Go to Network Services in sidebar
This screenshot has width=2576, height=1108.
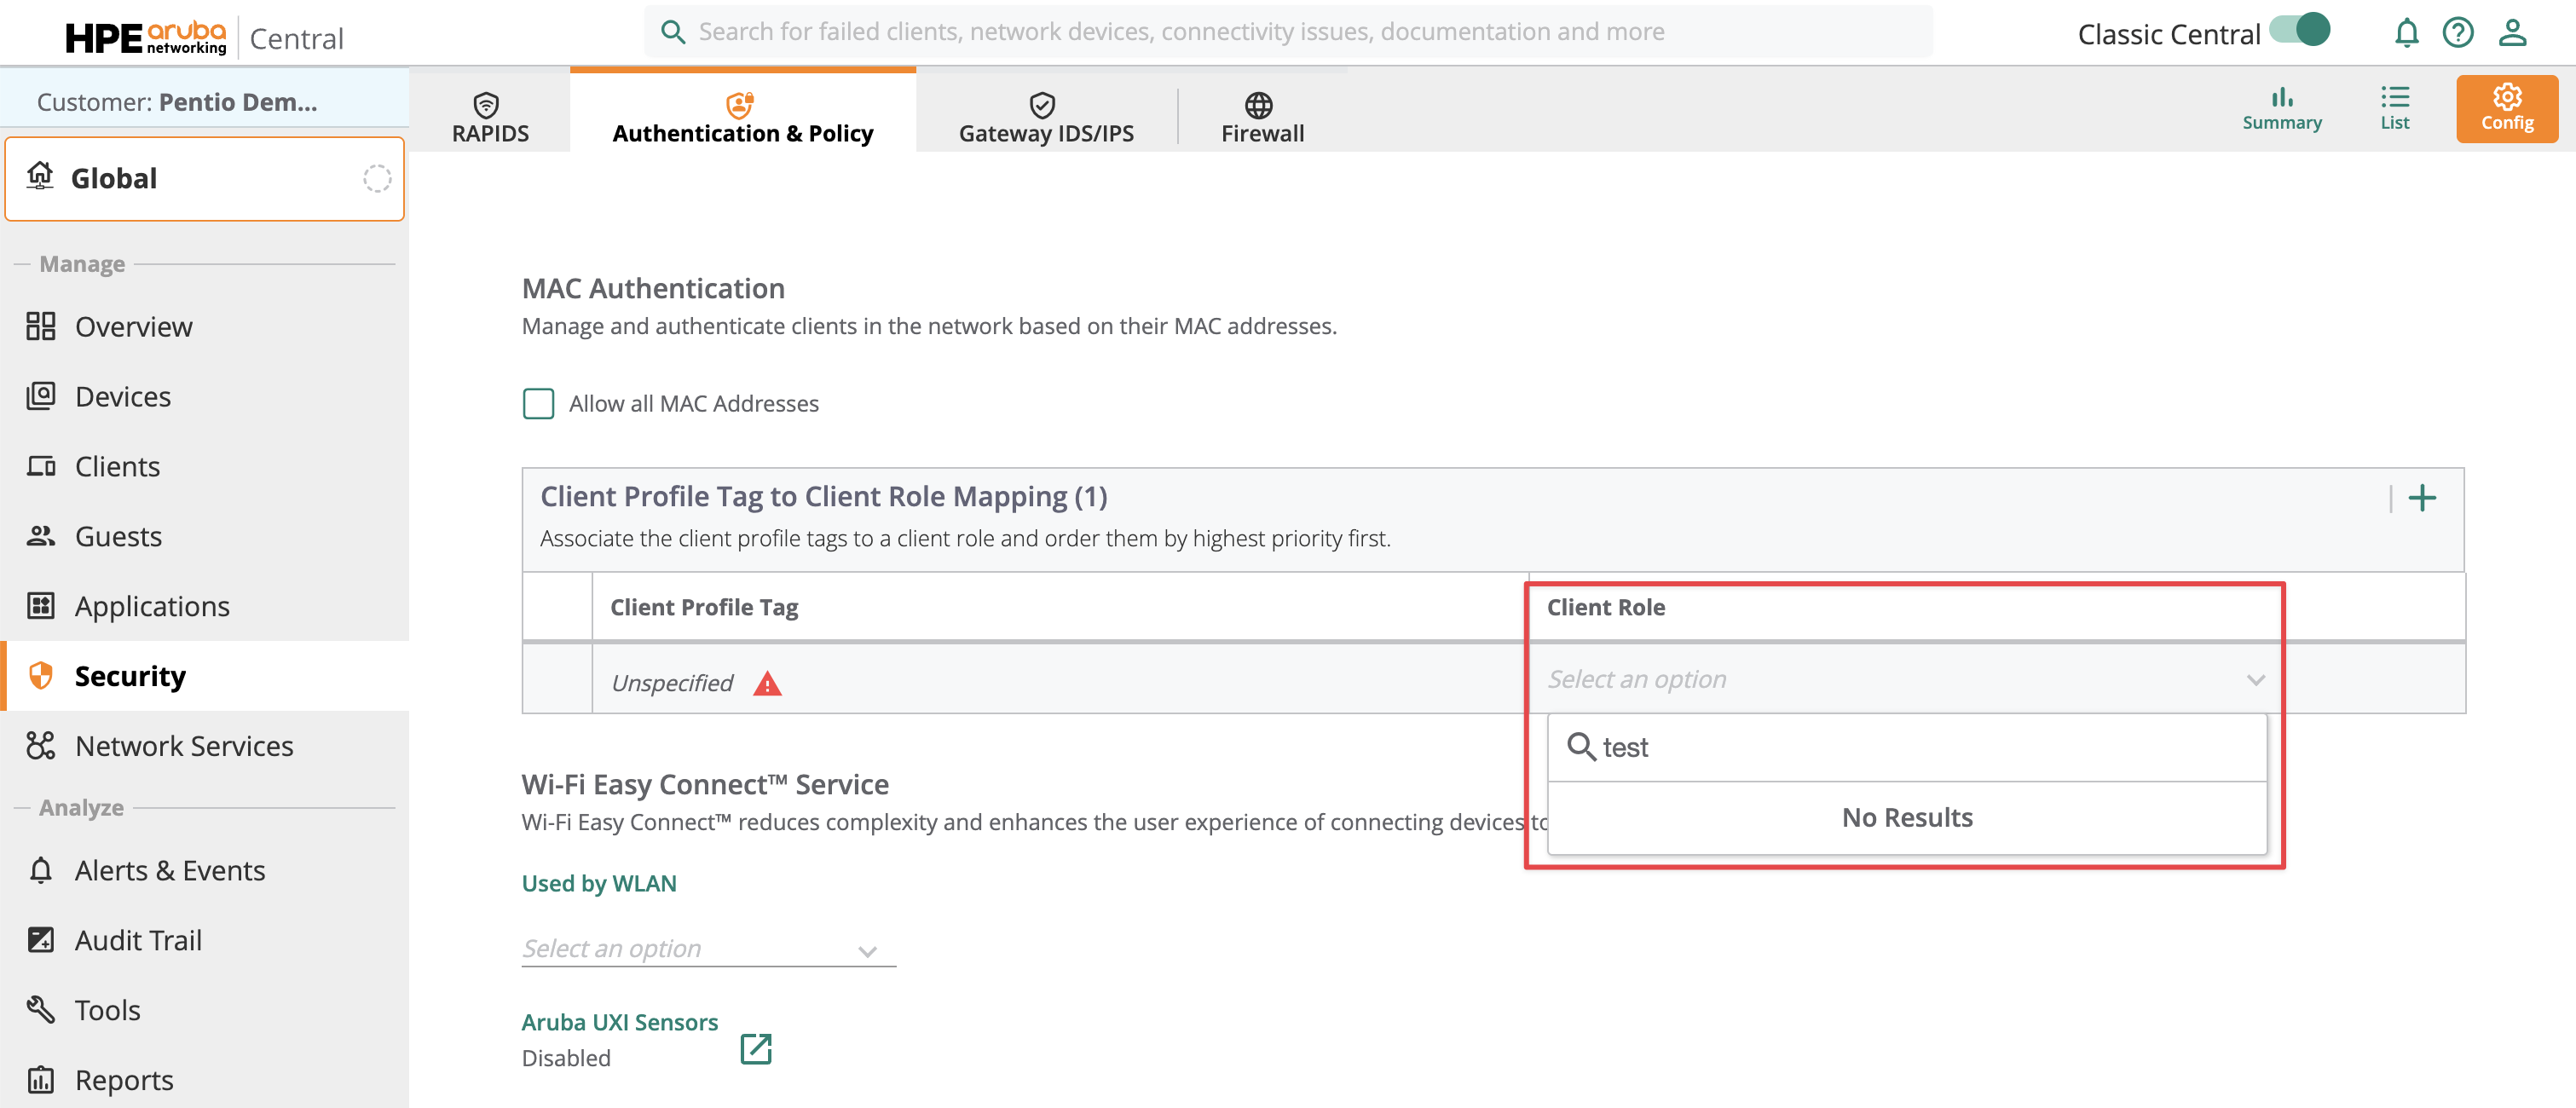(x=184, y=746)
